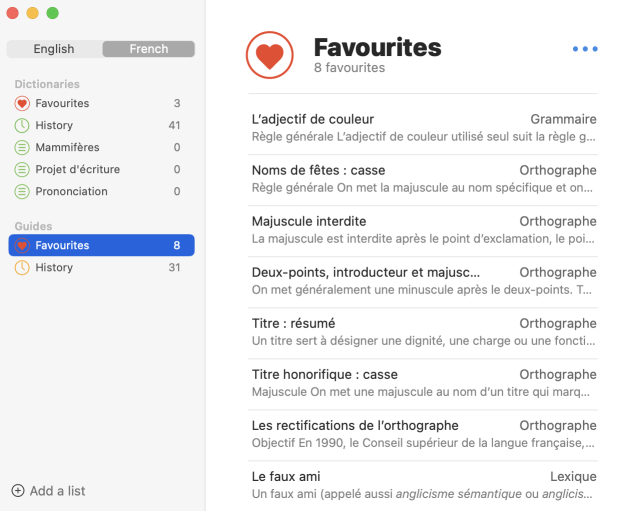
Task: Click the Prononciation list icon
Action: point(22,191)
